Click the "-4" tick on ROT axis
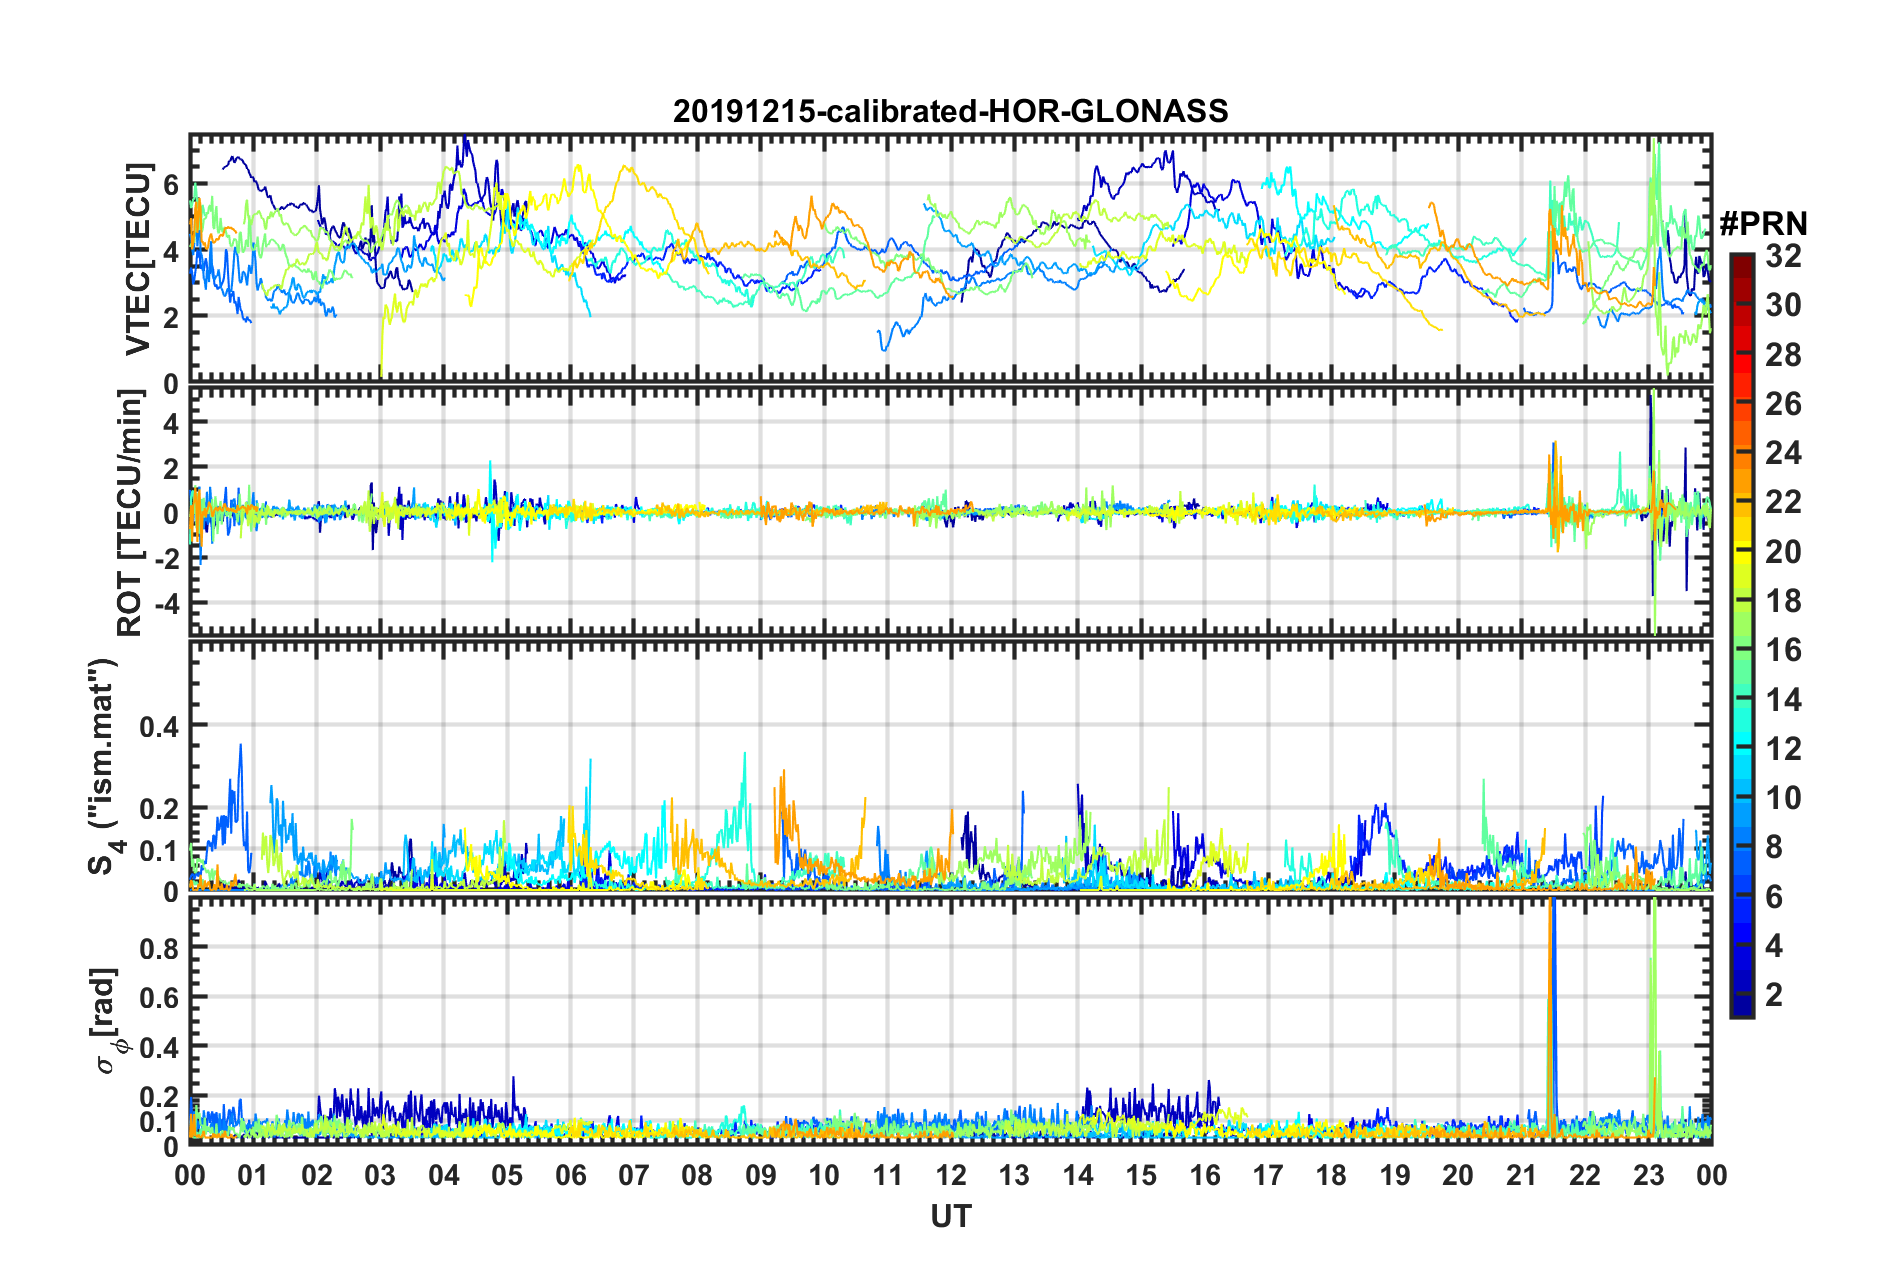The width and height of the screenshot is (1902, 1272). [167, 603]
